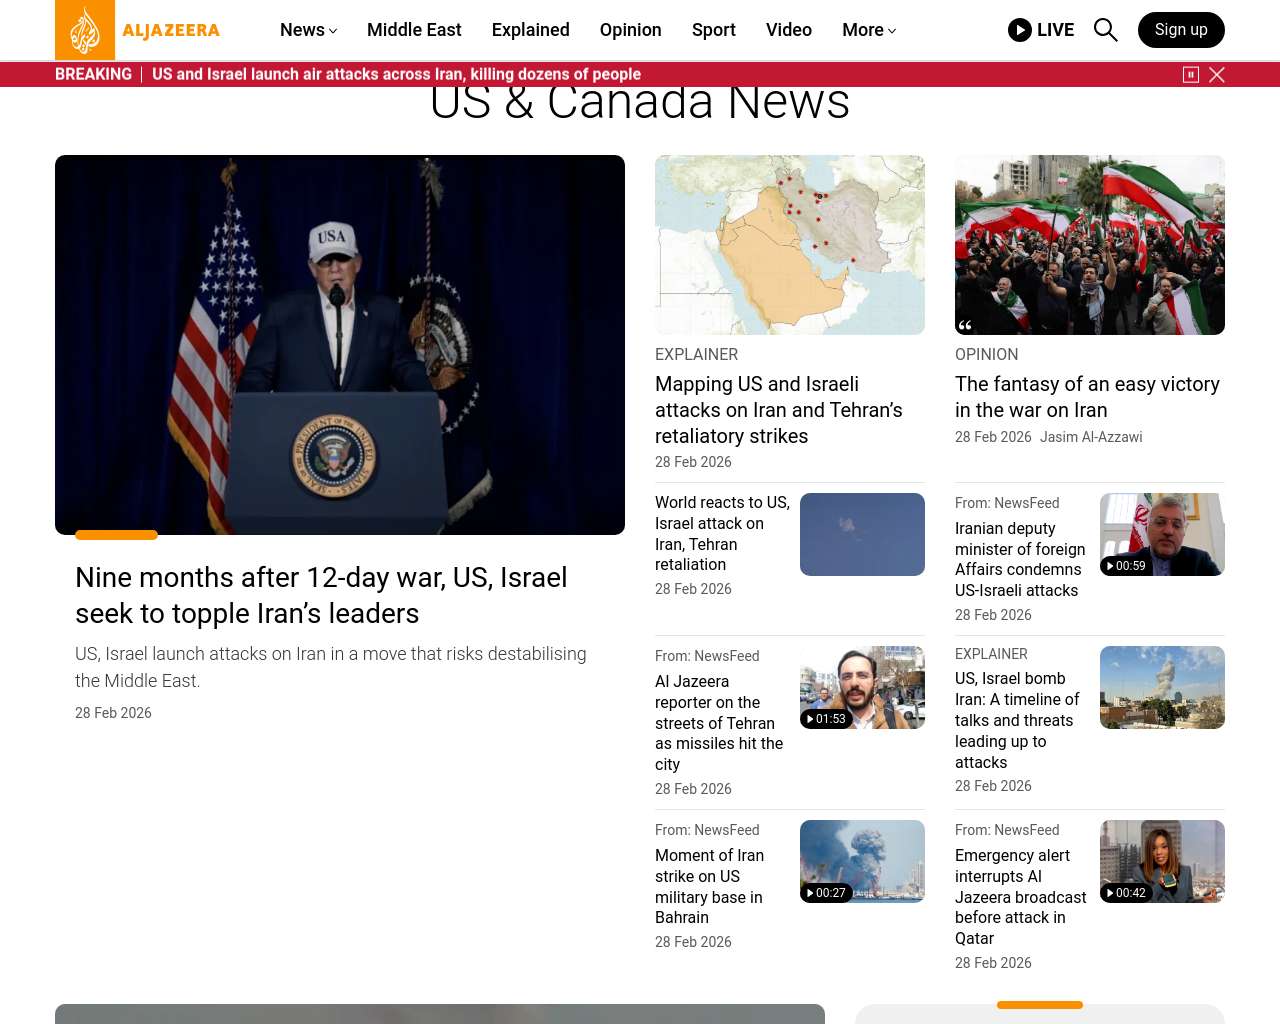Go to the Opinion section
This screenshot has height=1024, width=1280.
[630, 30]
